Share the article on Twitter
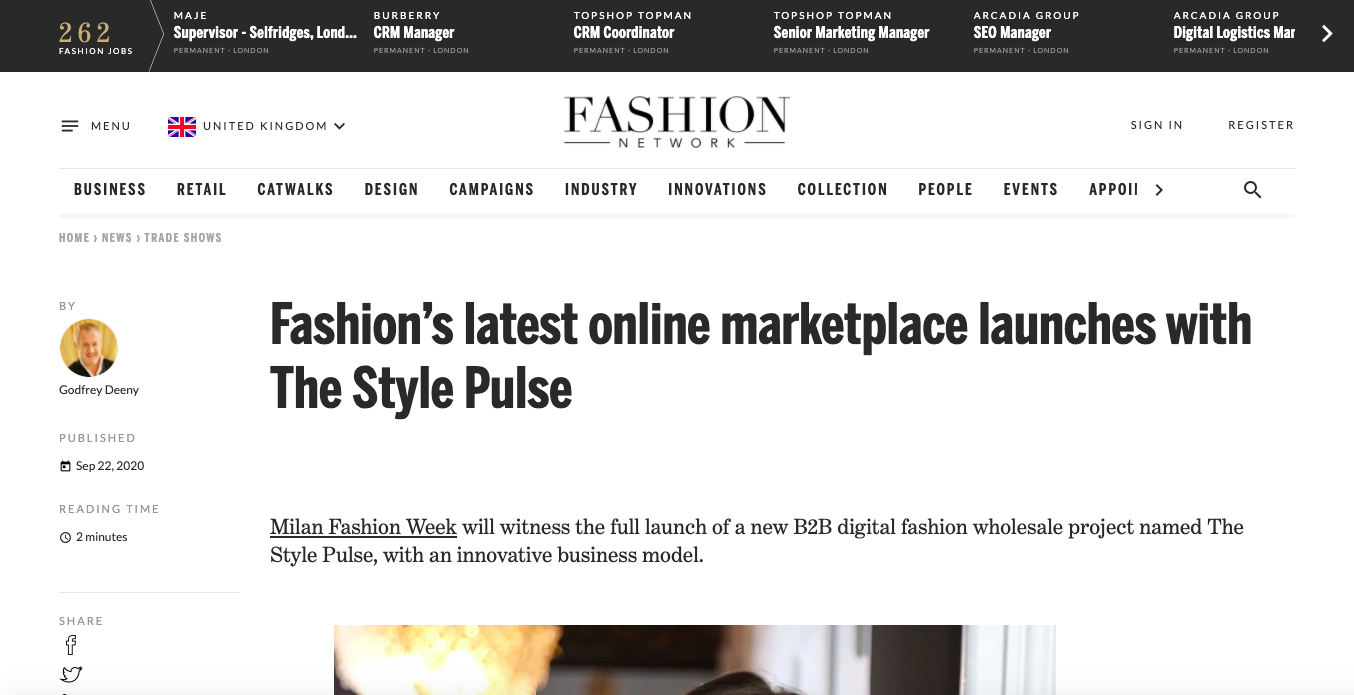 tap(71, 675)
